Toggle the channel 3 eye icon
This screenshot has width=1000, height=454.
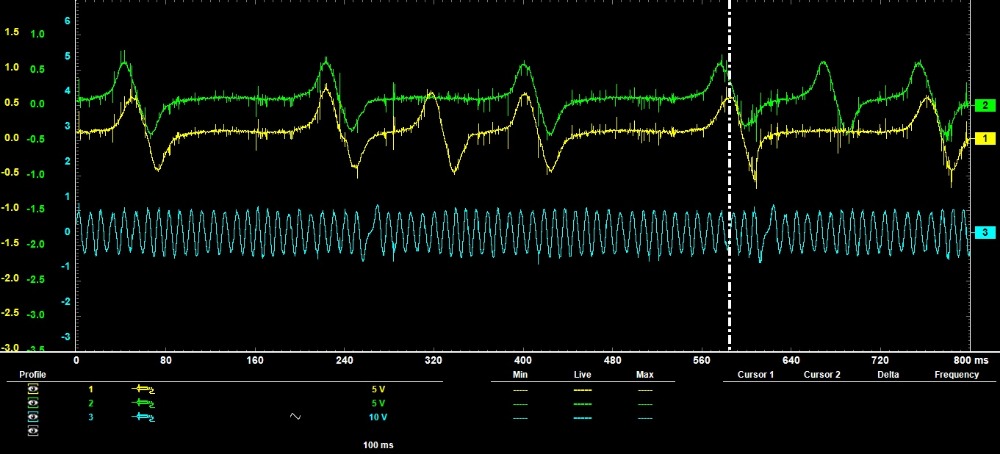click(x=34, y=416)
